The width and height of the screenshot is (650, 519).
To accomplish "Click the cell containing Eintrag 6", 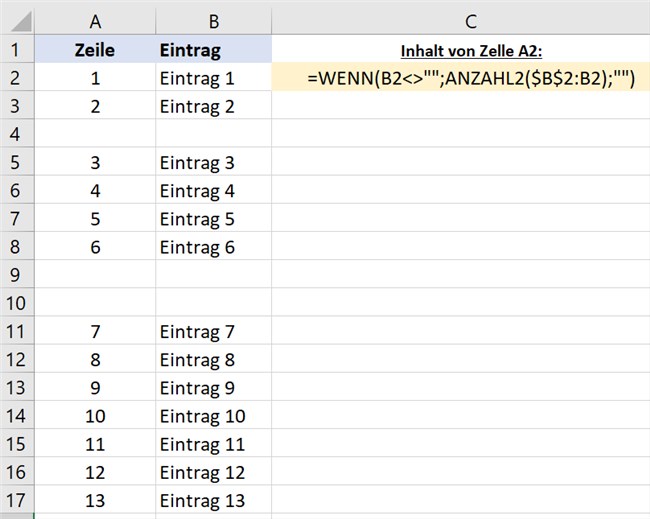I will point(213,246).
